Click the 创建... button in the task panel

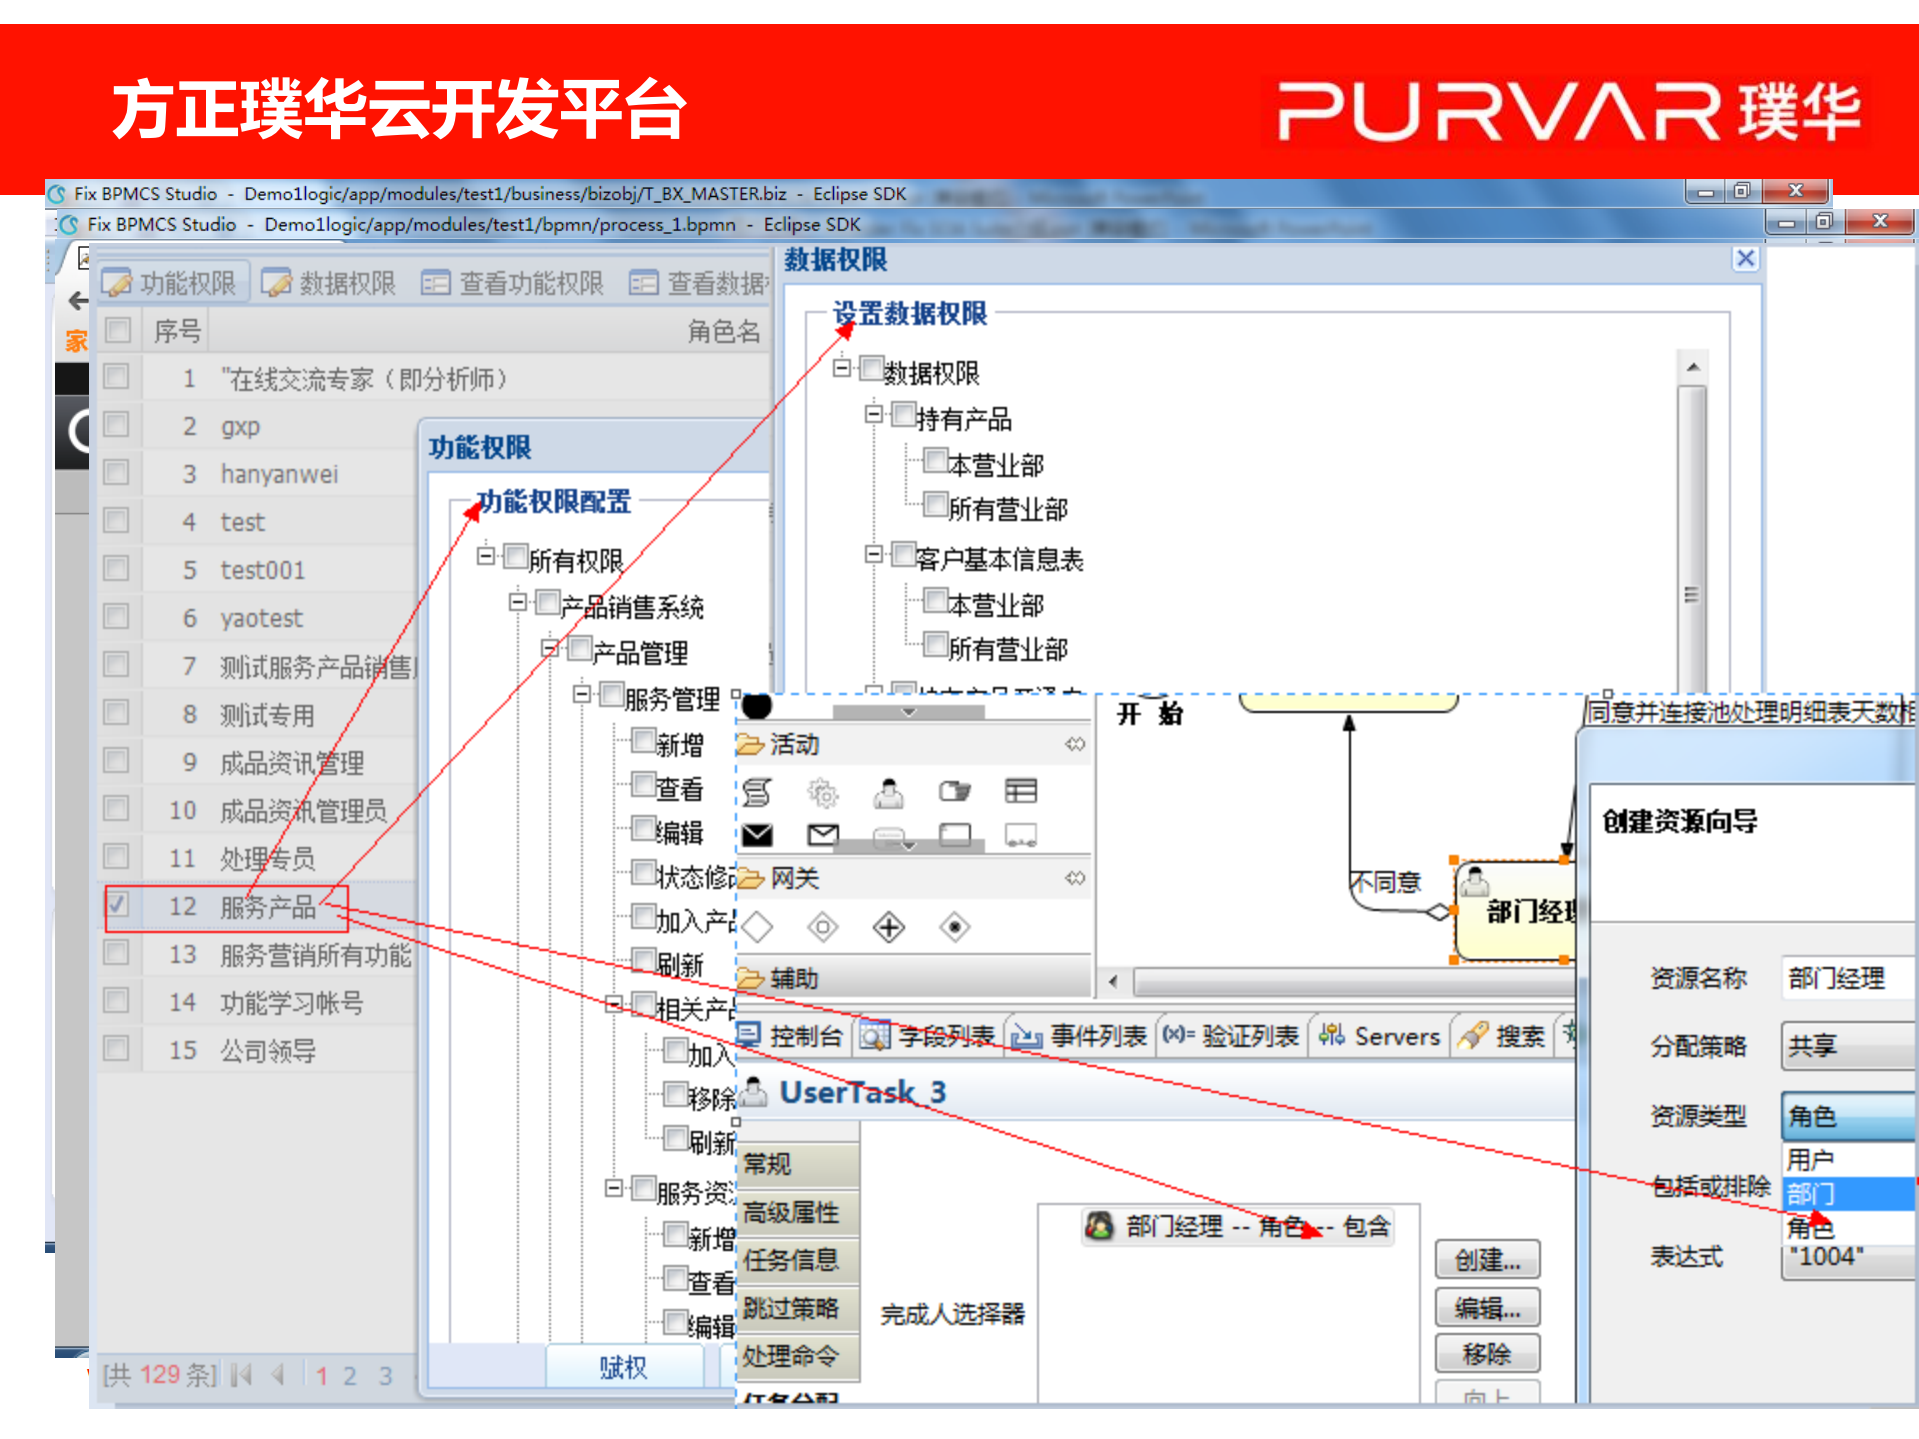[x=1487, y=1259]
